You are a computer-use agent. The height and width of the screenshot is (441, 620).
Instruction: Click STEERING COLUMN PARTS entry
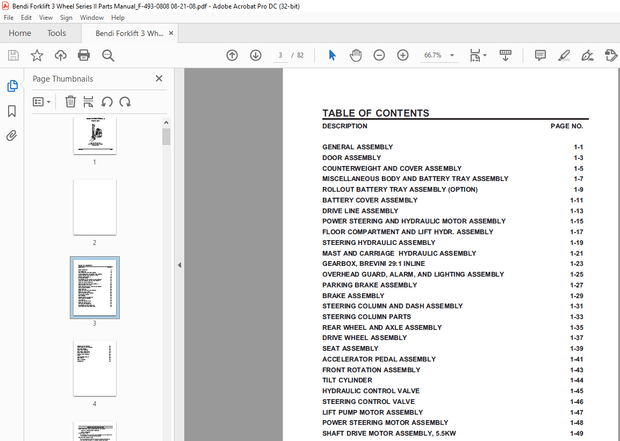[367, 317]
